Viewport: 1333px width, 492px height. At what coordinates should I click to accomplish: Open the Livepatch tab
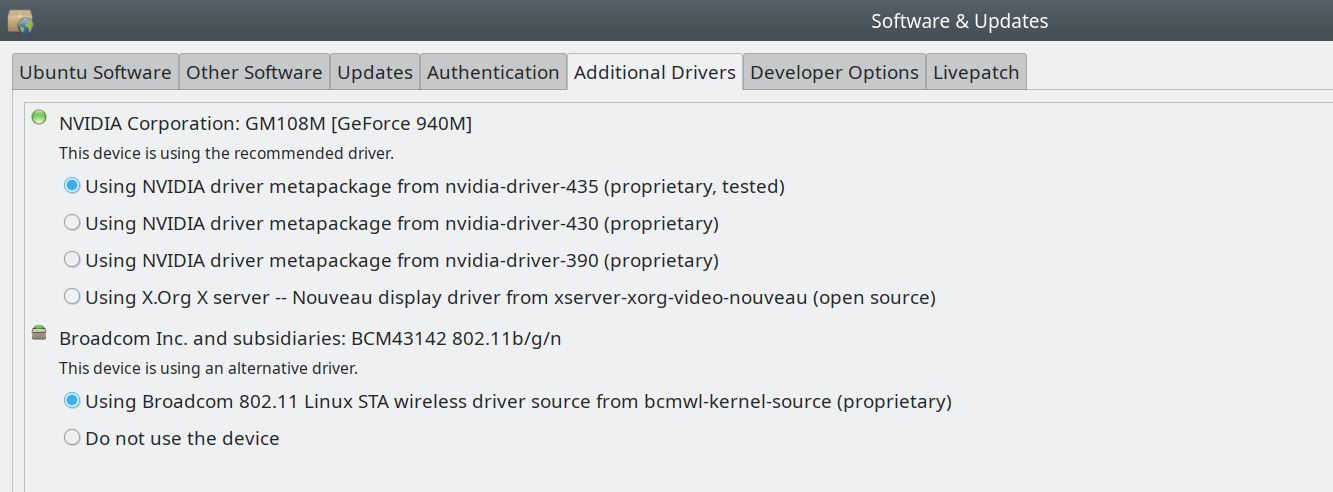(x=976, y=72)
